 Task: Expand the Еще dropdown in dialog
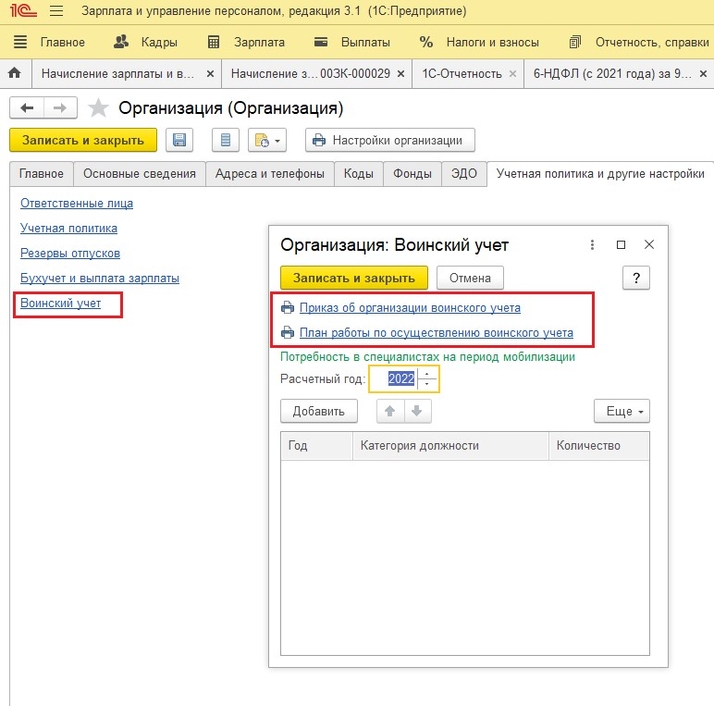pos(622,411)
